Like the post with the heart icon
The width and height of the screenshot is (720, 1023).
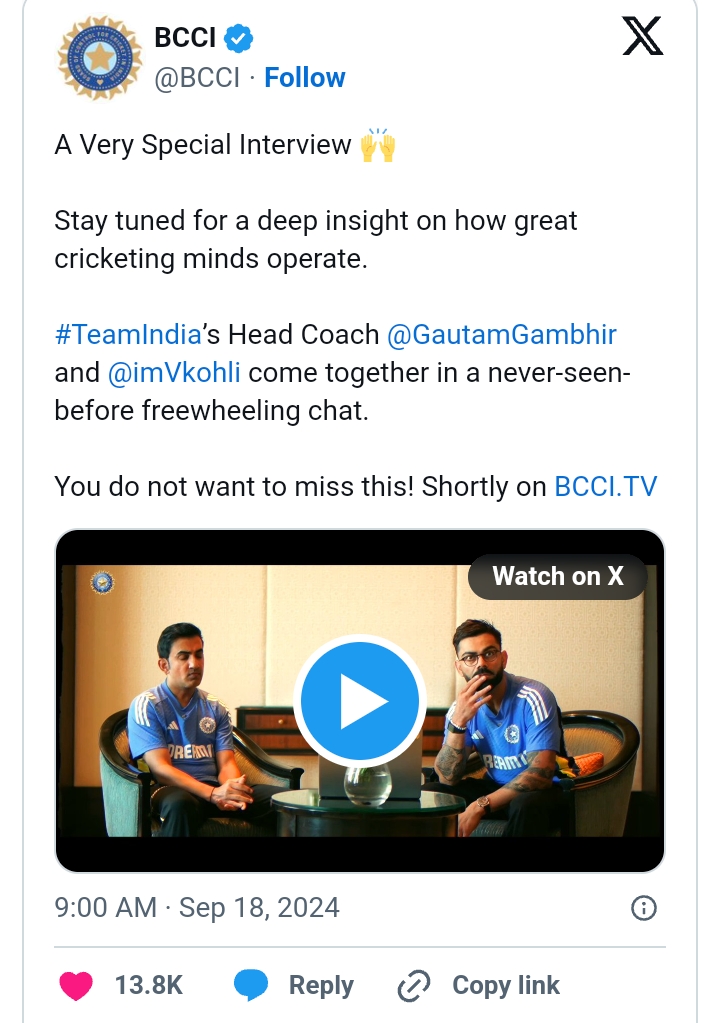tap(76, 986)
